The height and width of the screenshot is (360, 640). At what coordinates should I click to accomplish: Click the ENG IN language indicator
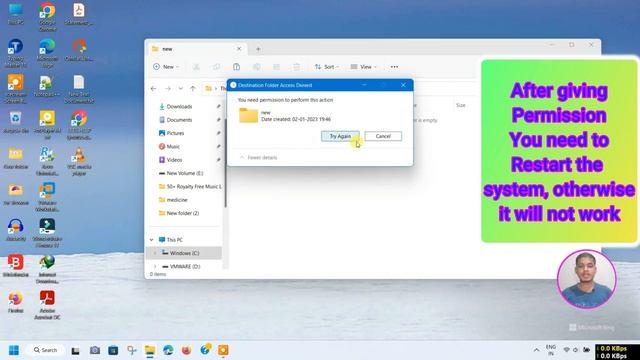pos(551,350)
